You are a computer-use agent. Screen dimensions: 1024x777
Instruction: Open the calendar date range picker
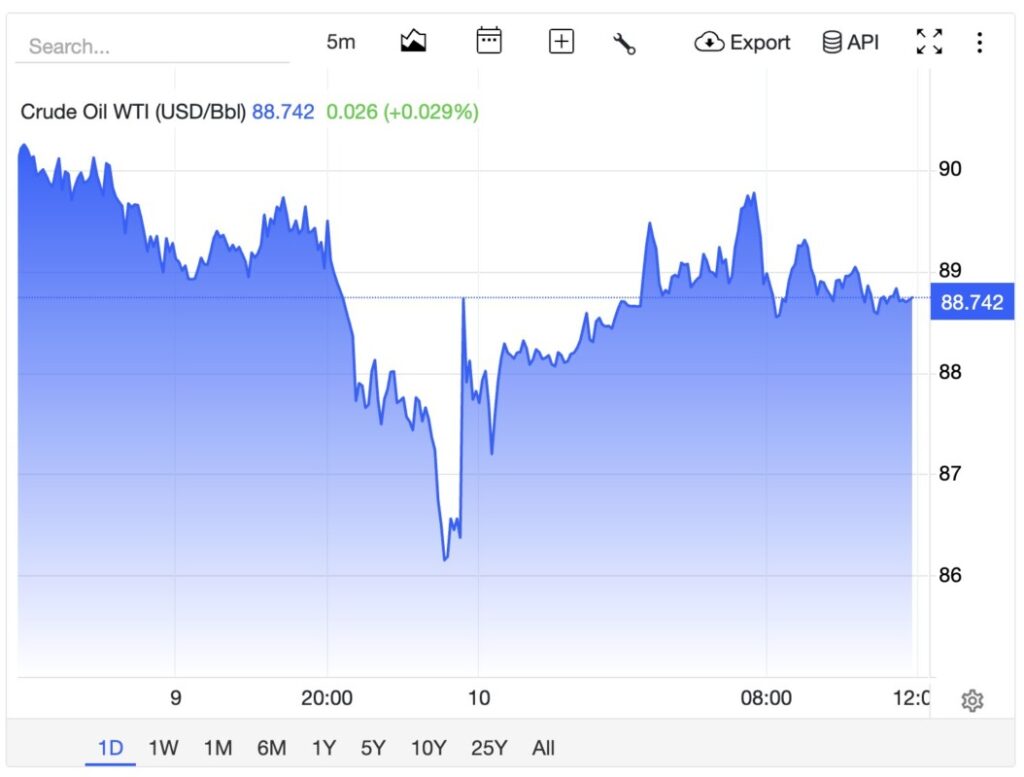point(488,41)
